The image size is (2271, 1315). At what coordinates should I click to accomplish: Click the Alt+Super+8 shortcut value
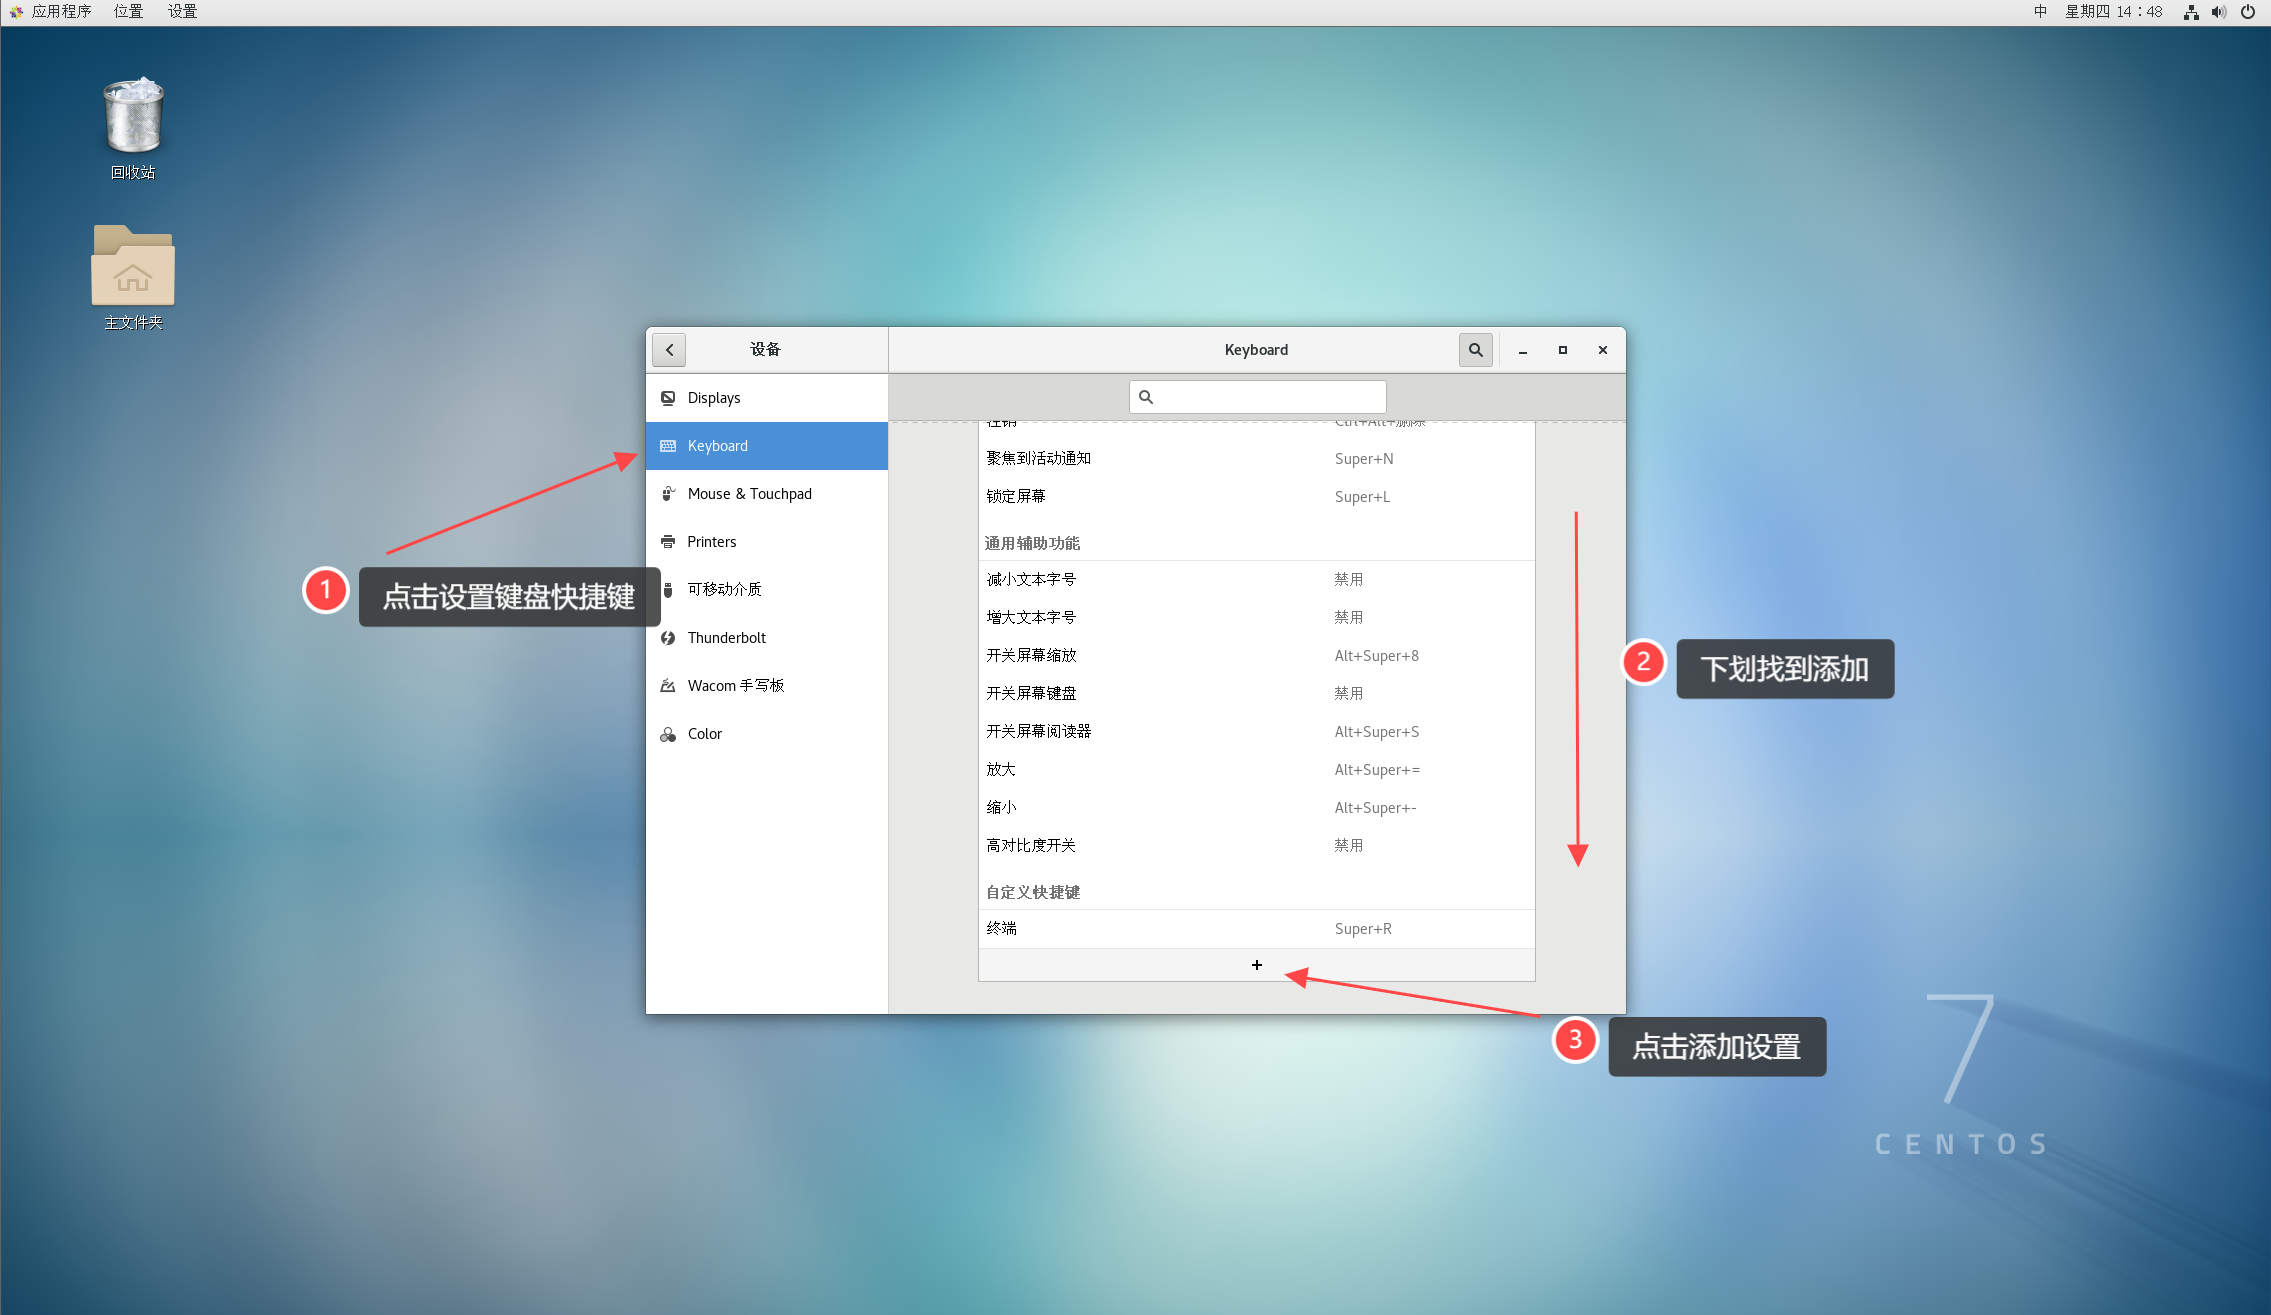1376,656
